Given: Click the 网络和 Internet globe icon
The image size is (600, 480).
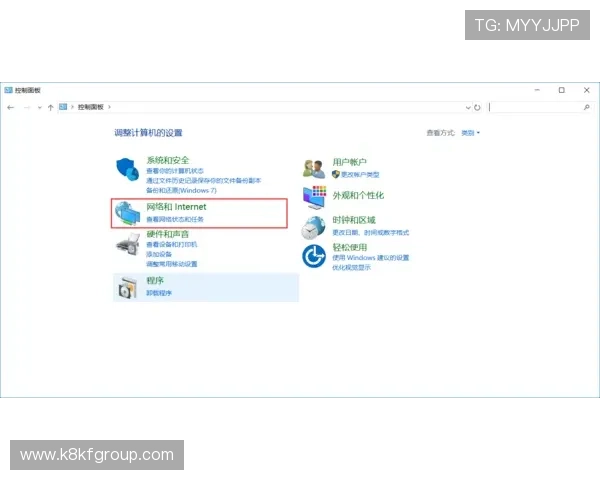Looking at the screenshot, I should (128, 213).
